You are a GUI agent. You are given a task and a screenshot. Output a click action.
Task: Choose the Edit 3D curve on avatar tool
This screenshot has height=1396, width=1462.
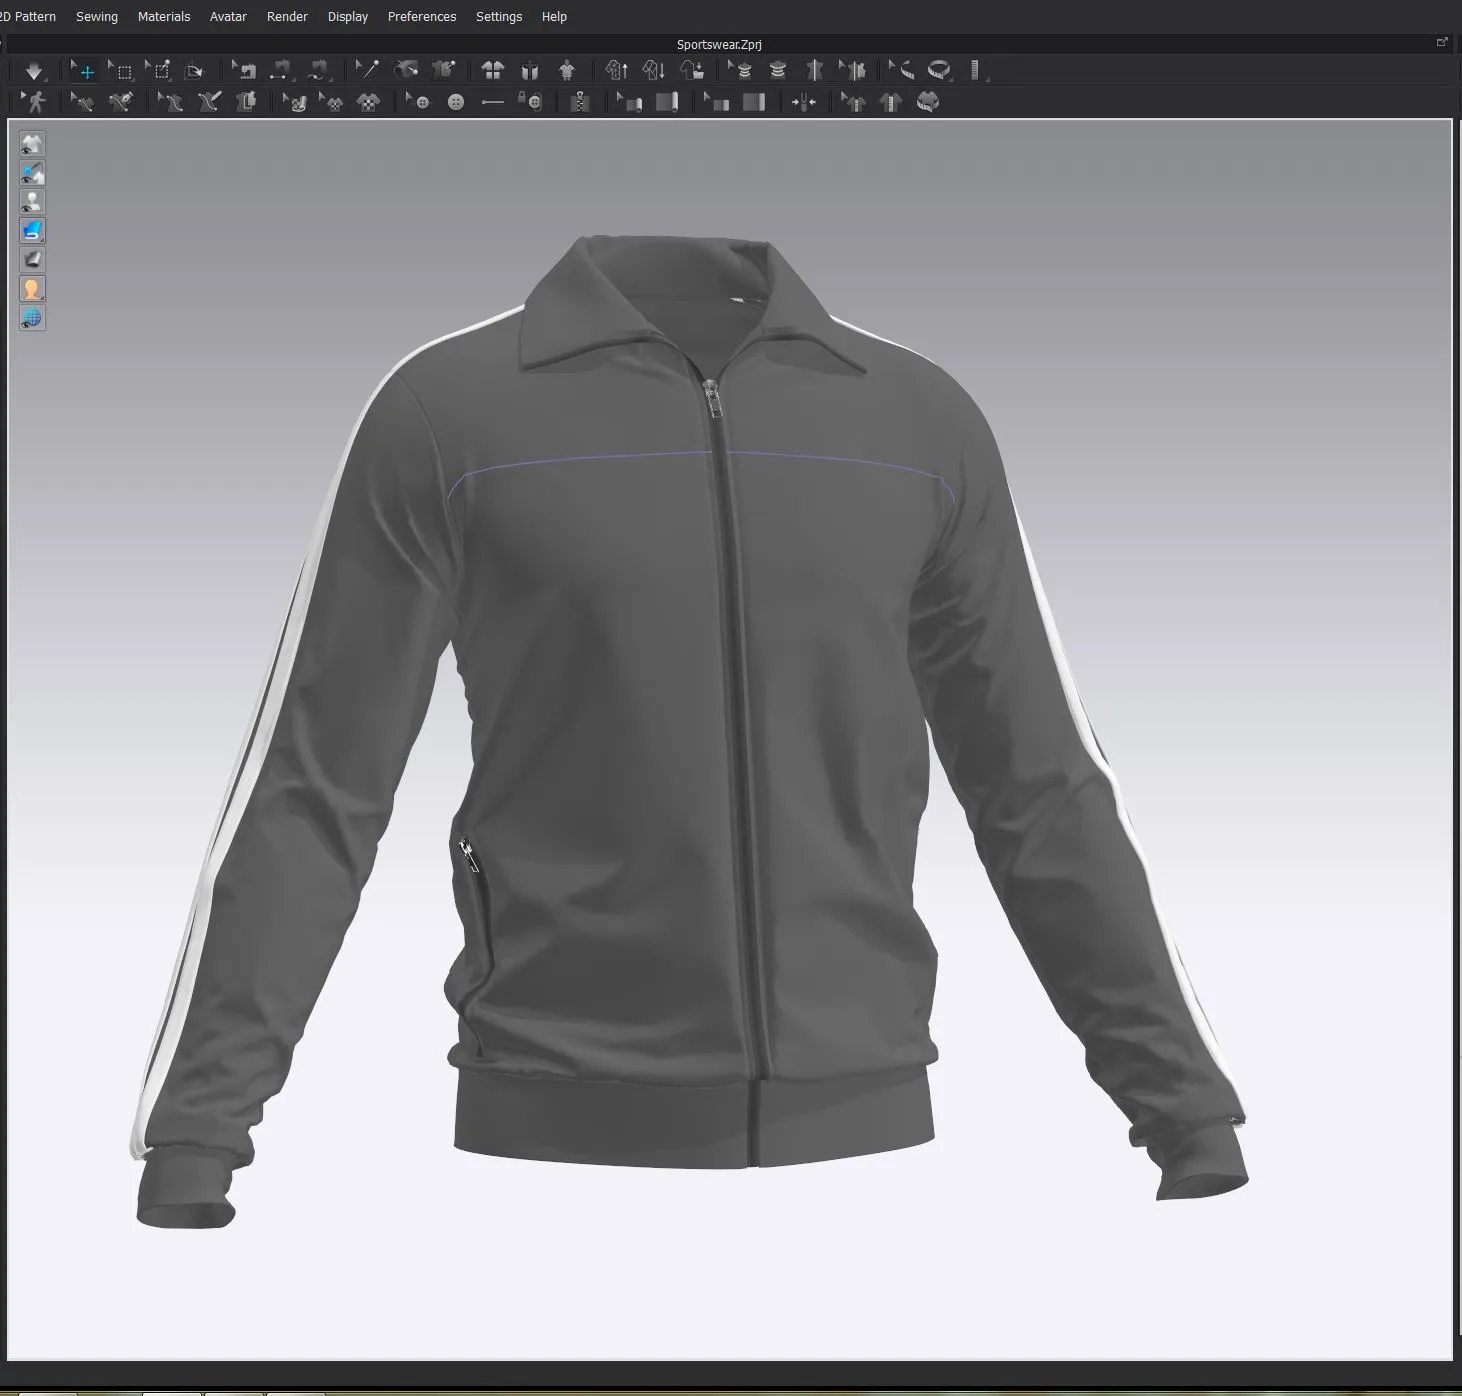click(170, 102)
